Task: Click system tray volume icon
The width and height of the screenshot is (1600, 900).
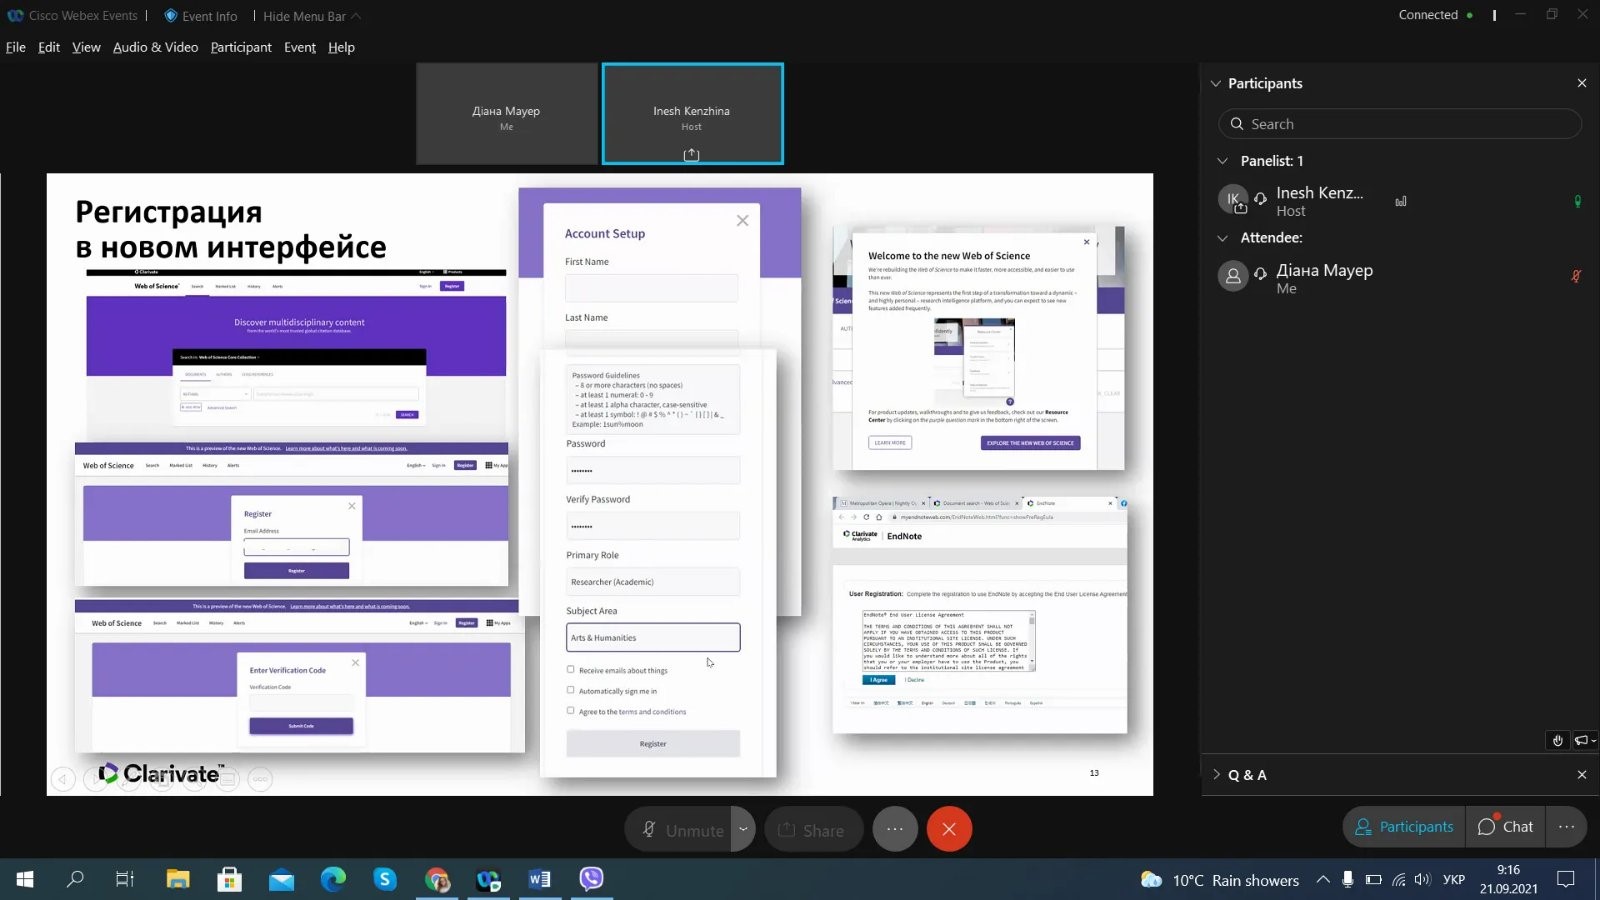Action: click(x=1423, y=879)
